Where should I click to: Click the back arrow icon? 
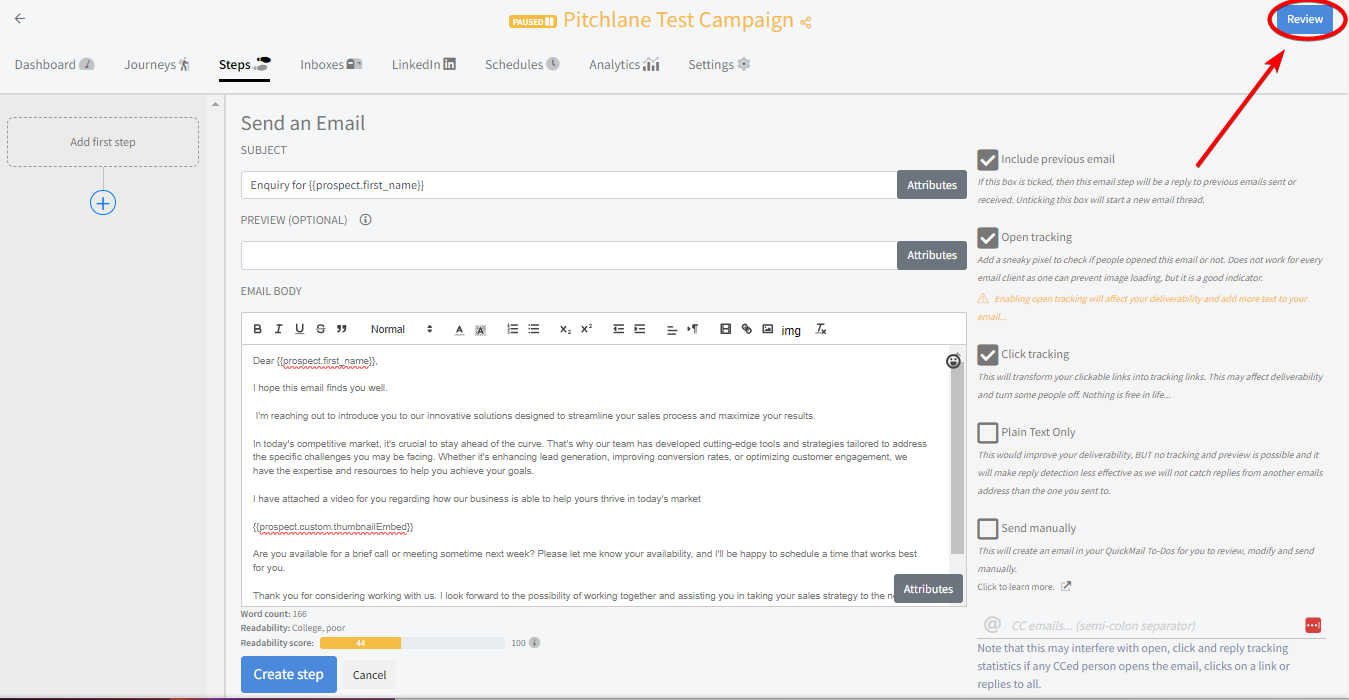tap(20, 19)
